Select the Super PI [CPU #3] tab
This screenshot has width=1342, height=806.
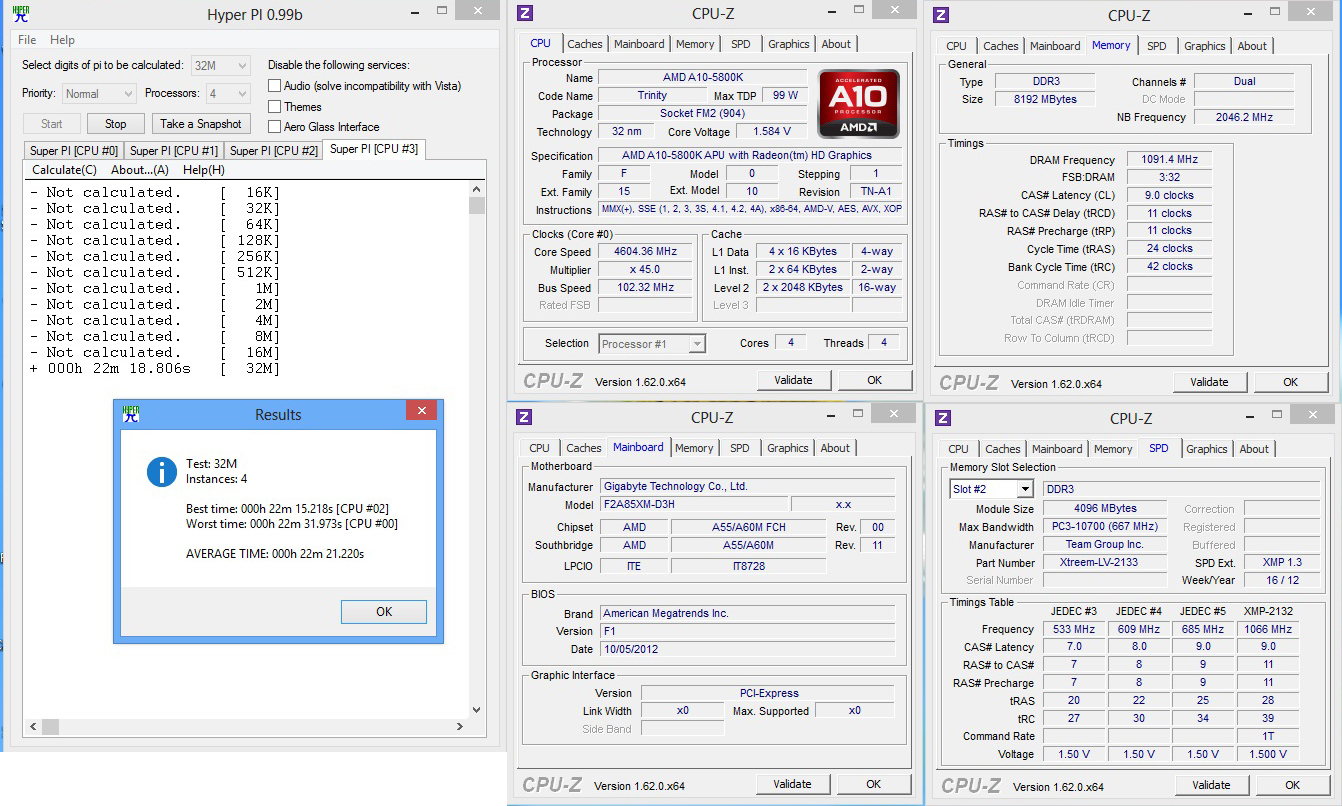point(375,149)
